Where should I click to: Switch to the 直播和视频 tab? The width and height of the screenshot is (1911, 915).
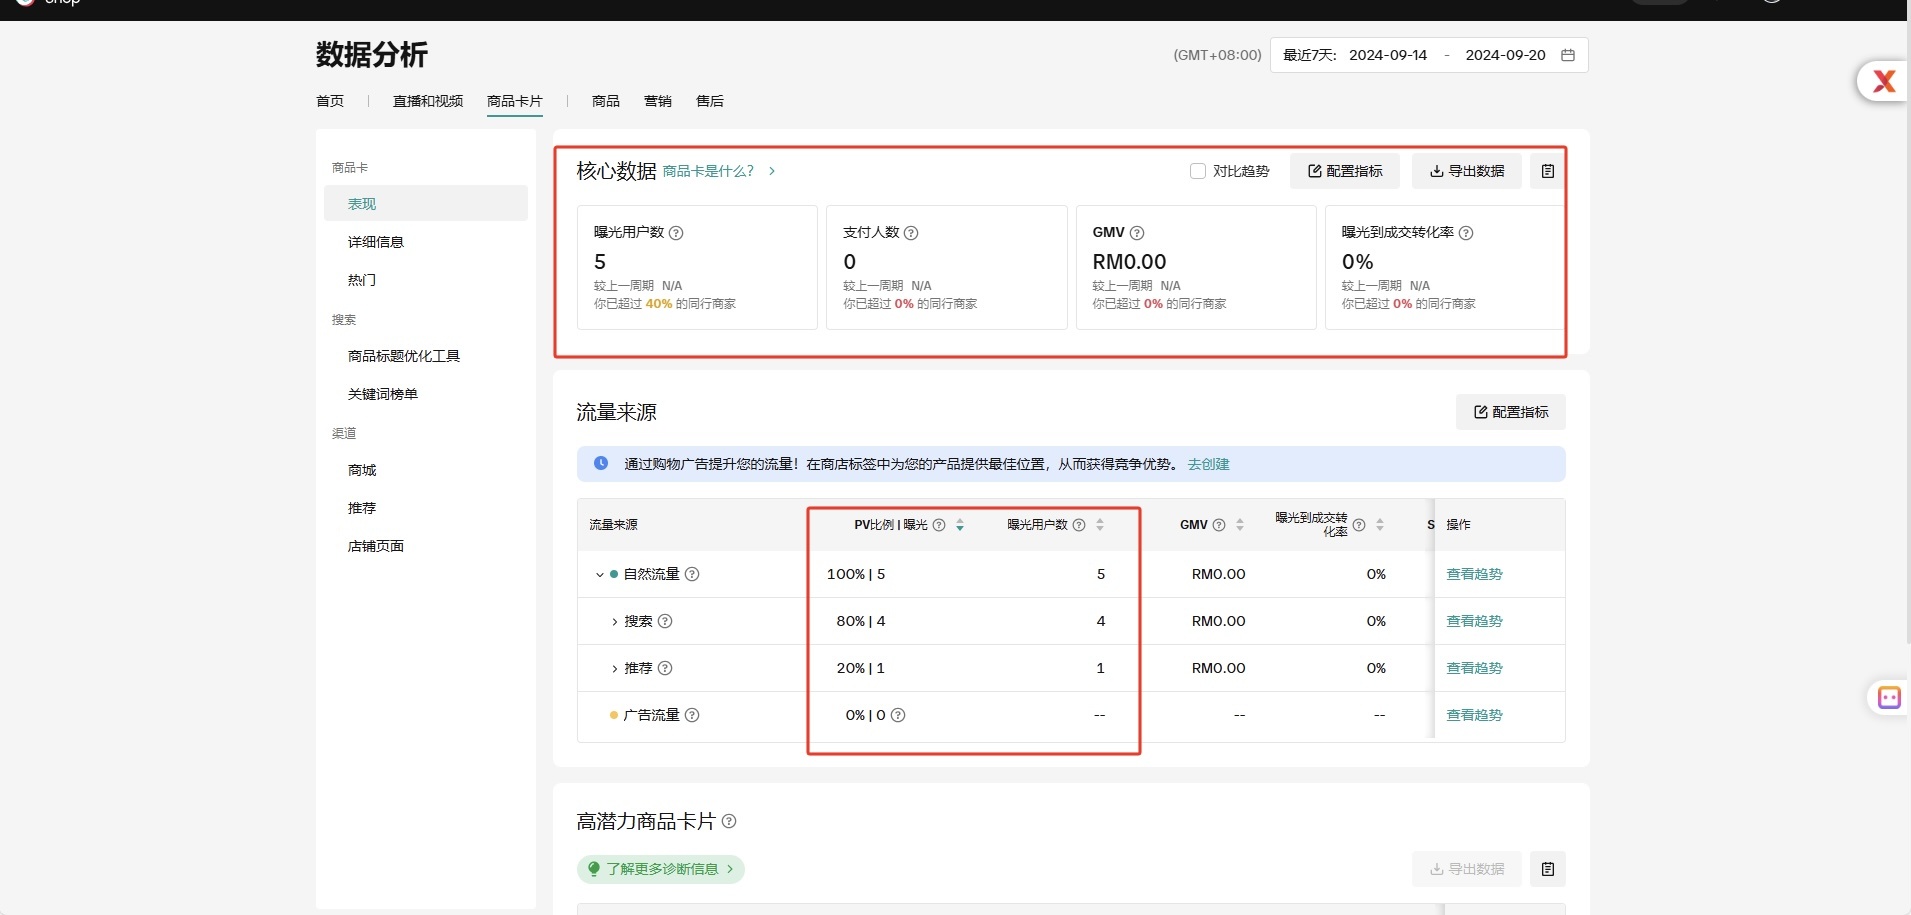tap(428, 101)
